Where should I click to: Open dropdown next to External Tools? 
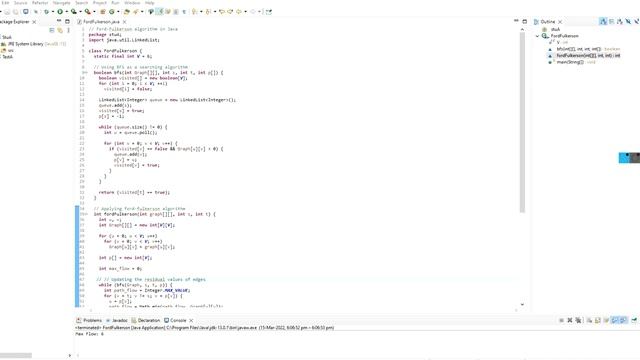[94, 12]
